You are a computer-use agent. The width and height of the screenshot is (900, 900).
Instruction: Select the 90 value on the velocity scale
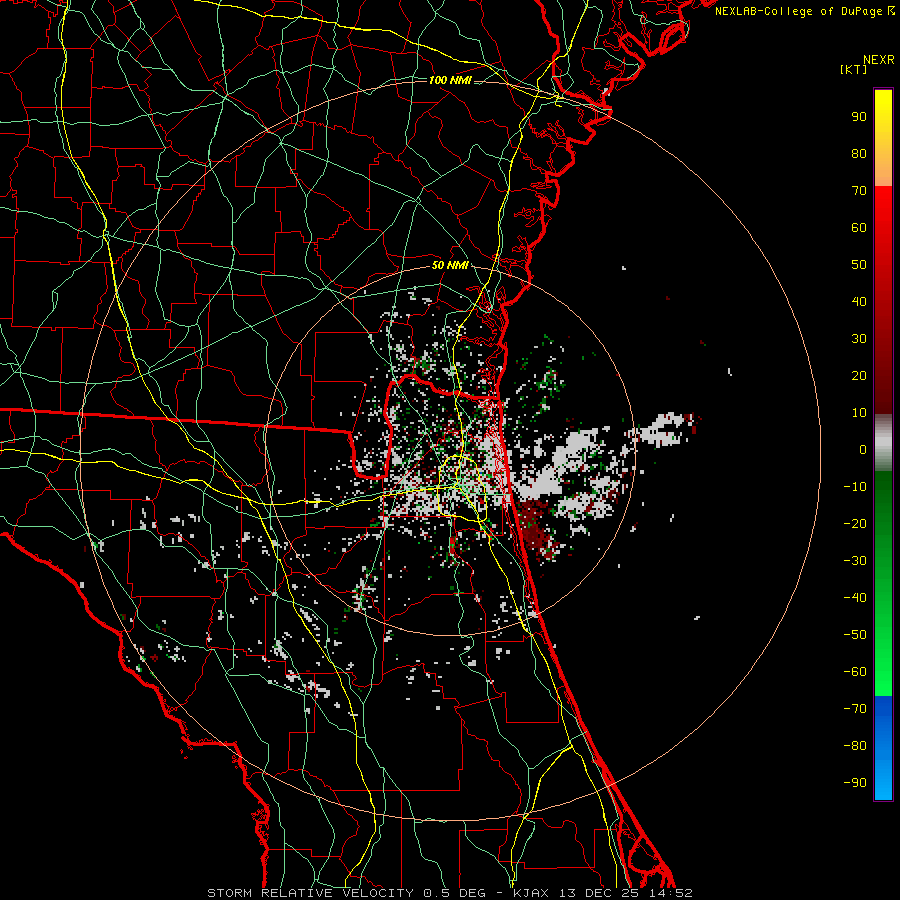[x=859, y=117]
